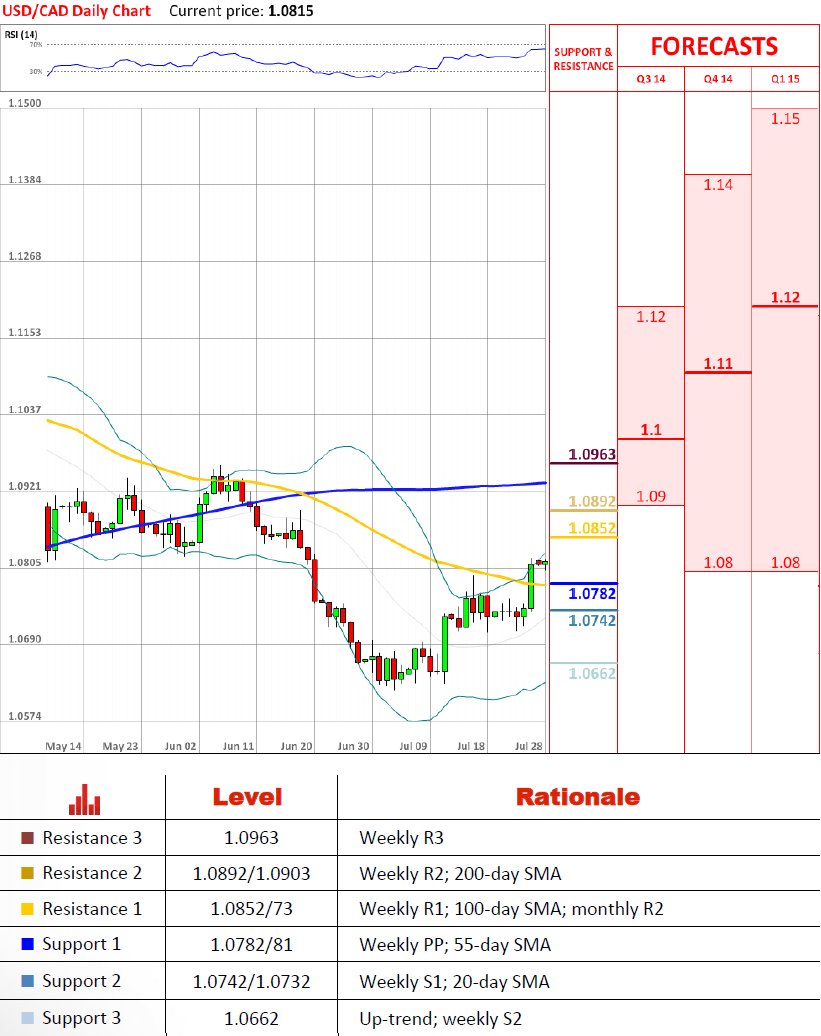The image size is (821, 1036).
Task: Click the Jul 09 date axis label
Action: click(x=413, y=746)
